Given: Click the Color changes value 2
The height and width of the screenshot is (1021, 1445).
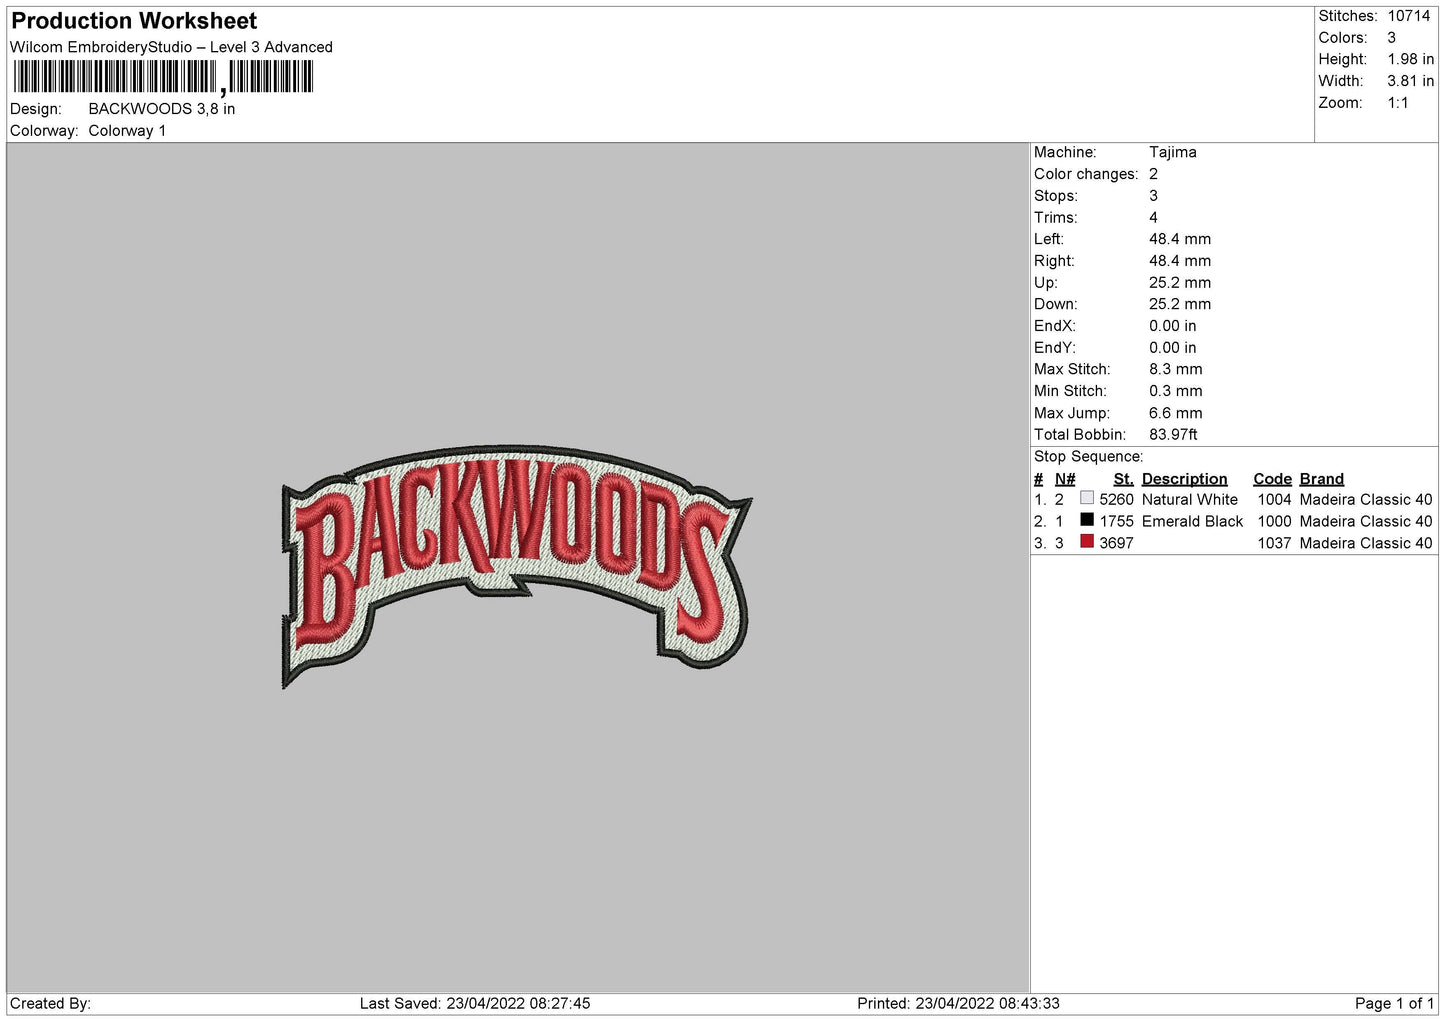Looking at the screenshot, I should (1153, 174).
